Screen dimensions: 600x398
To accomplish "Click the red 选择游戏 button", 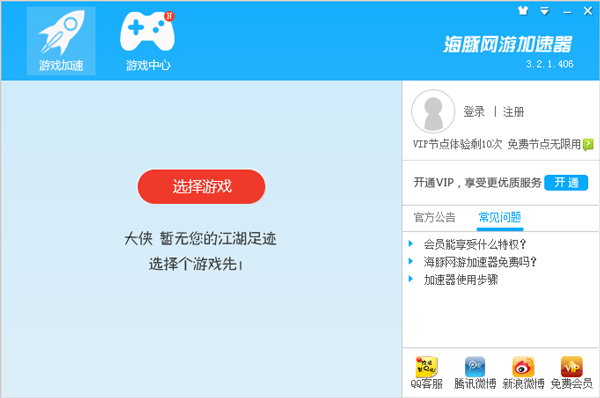I will pyautogui.click(x=201, y=186).
